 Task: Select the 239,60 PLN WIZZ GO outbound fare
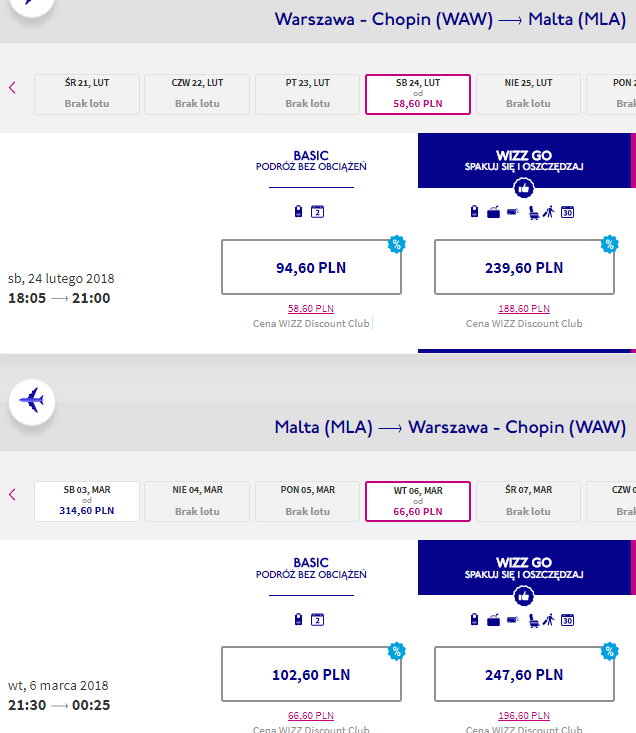point(524,267)
